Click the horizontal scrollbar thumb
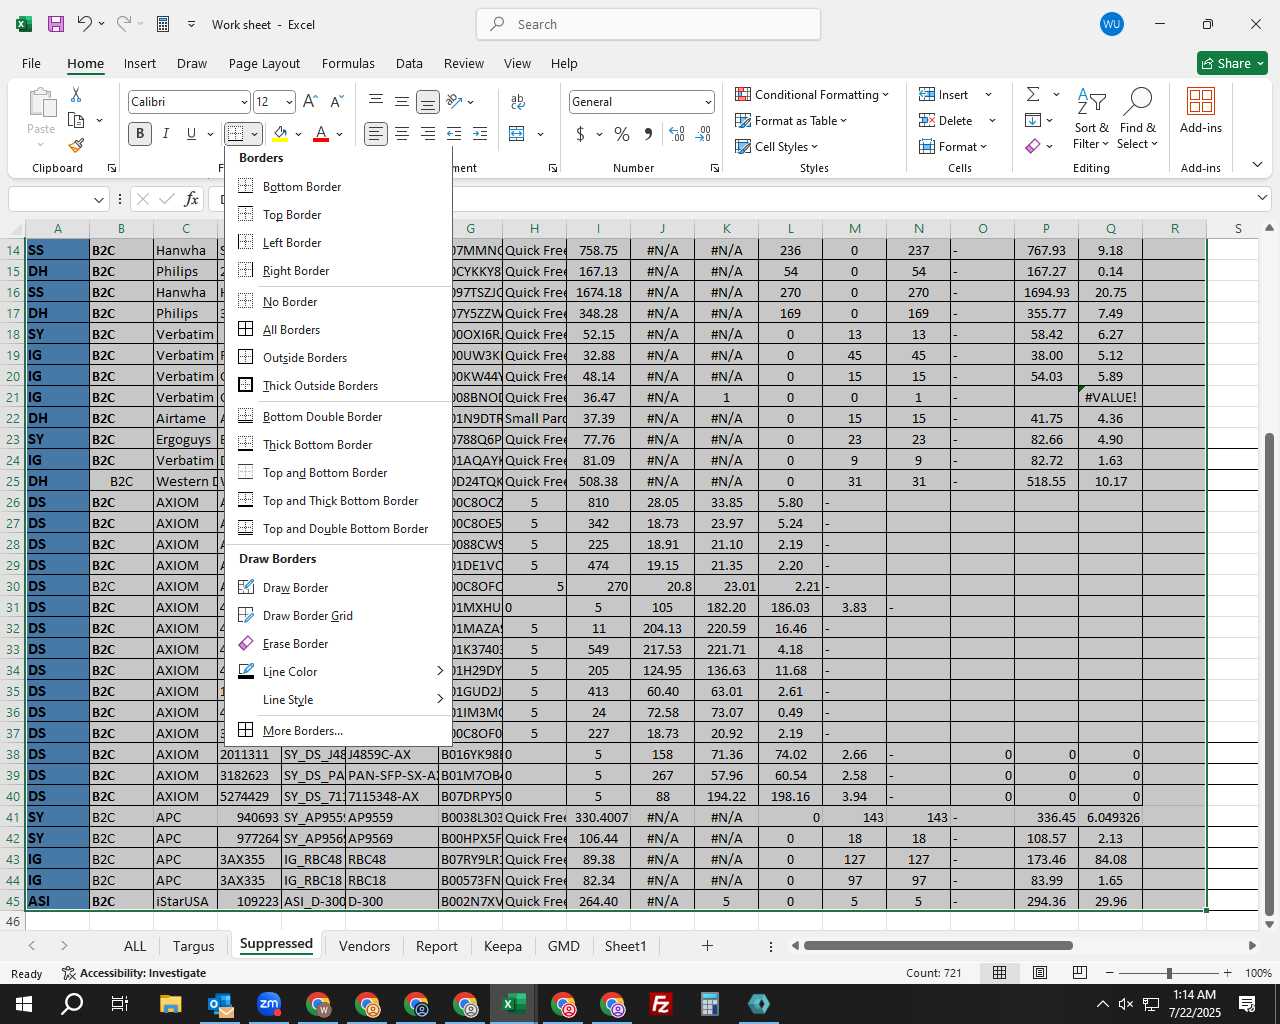This screenshot has height=1024, width=1280. [x=938, y=945]
